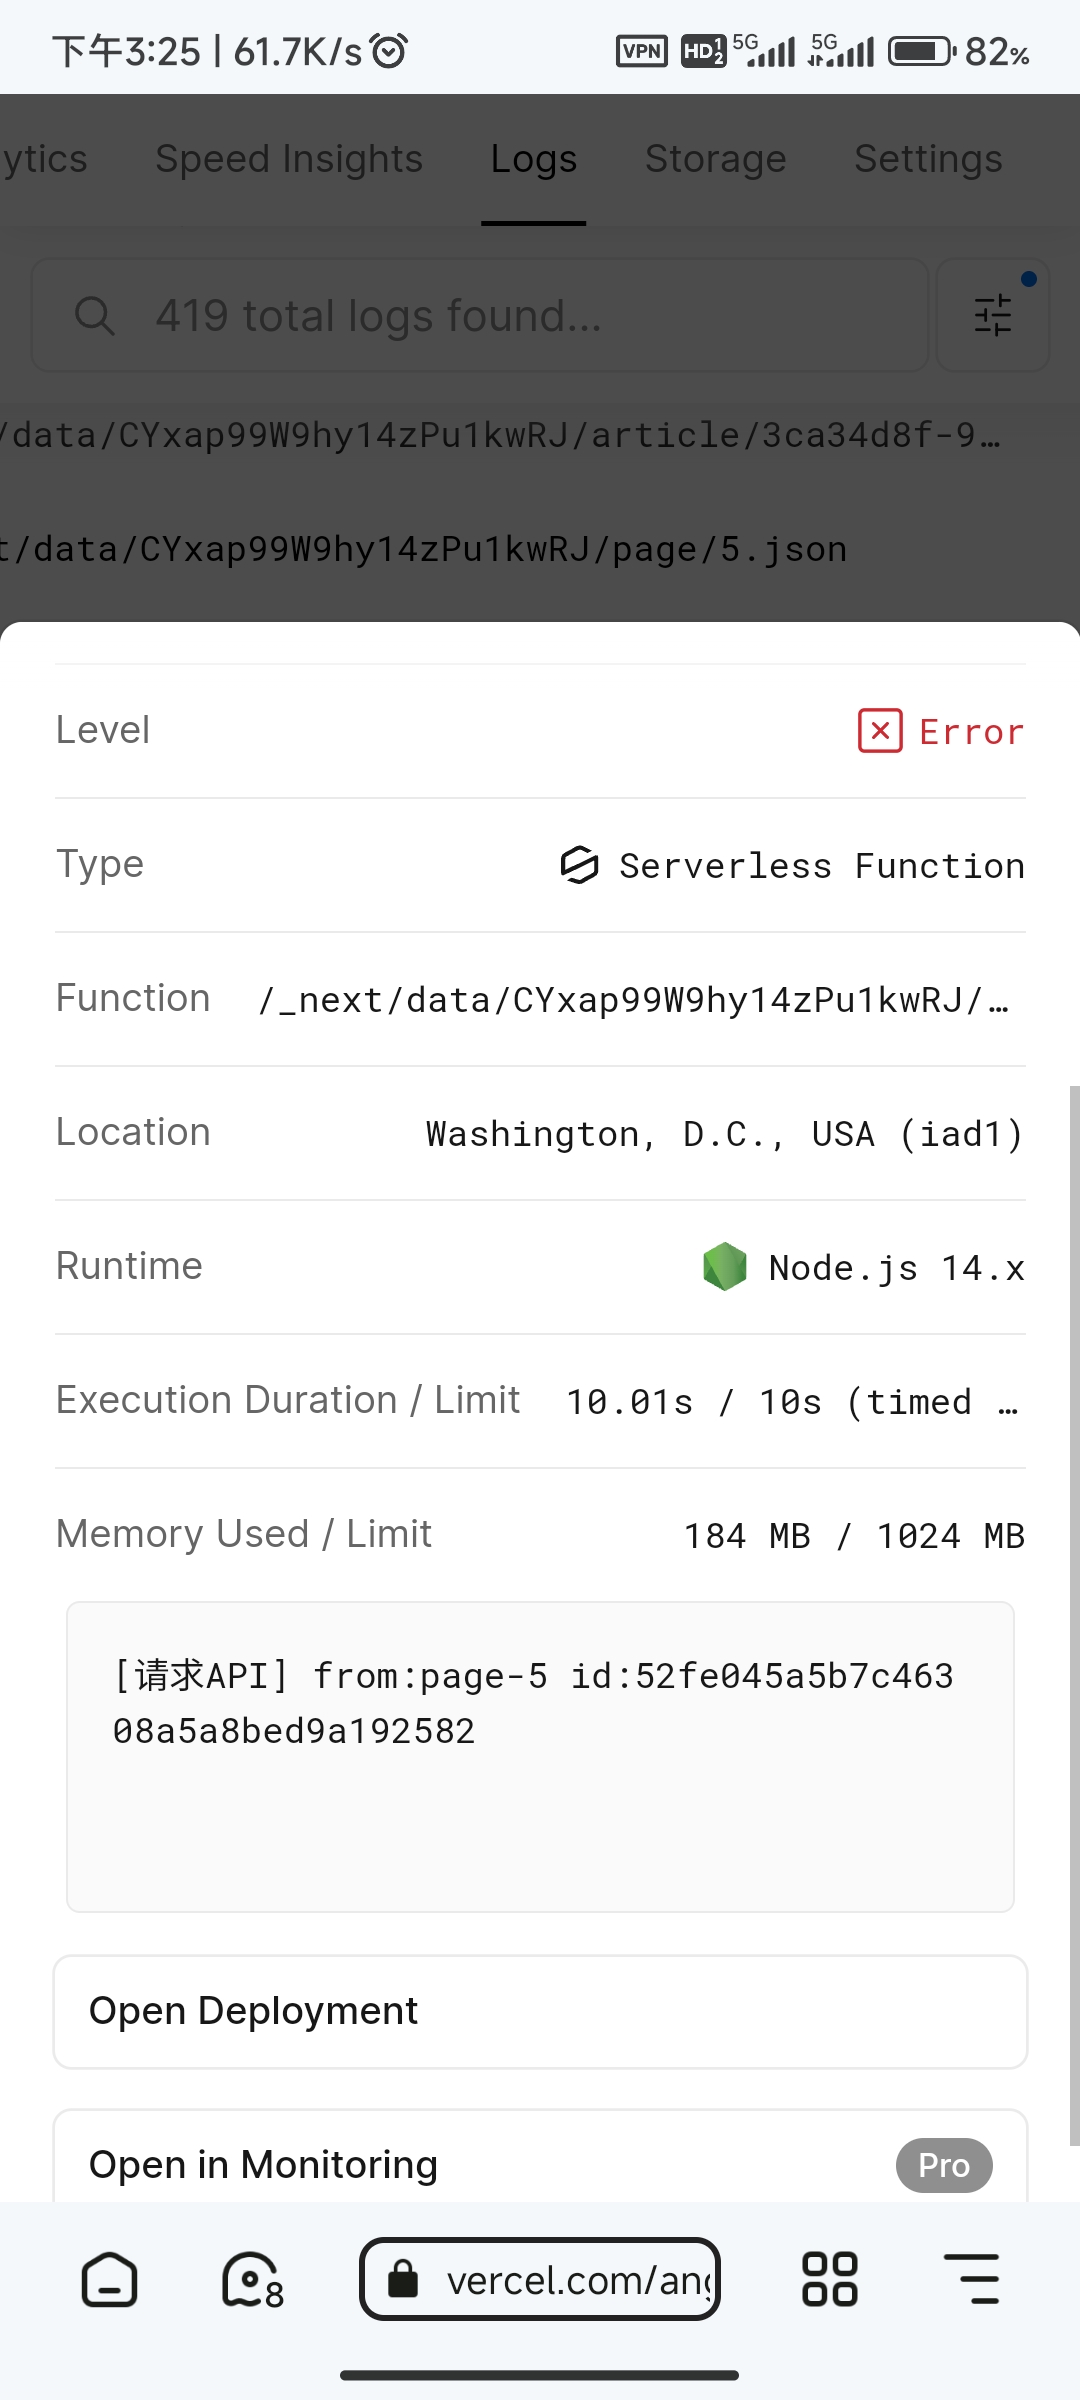This screenshot has width=1080, height=2400.
Task: Click the Node.js runtime icon
Action: [724, 1266]
